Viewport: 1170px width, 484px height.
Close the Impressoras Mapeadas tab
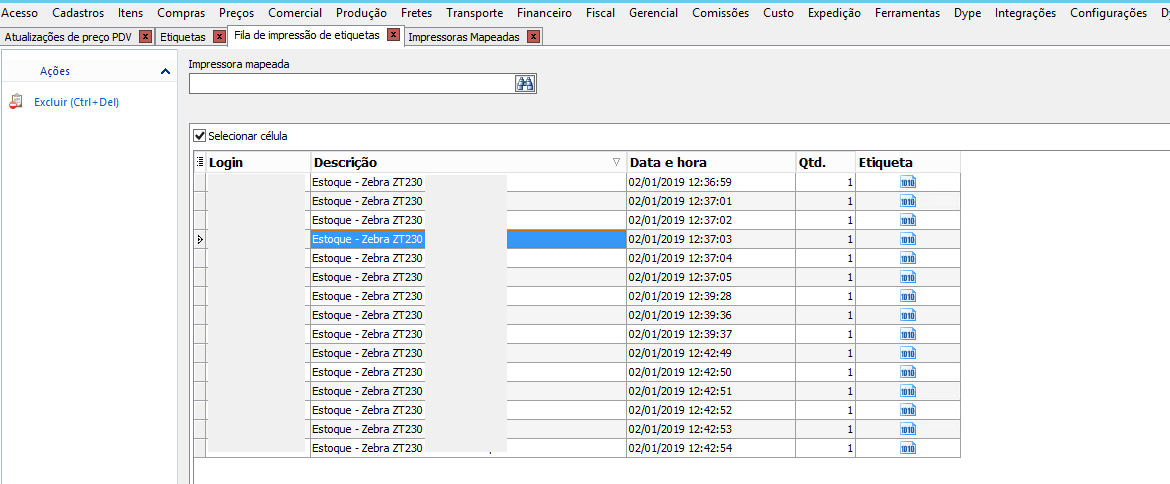pyautogui.click(x=533, y=37)
